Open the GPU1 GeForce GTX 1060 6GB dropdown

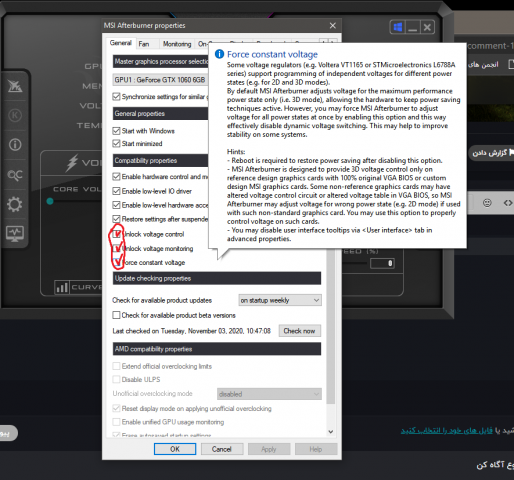pos(160,80)
